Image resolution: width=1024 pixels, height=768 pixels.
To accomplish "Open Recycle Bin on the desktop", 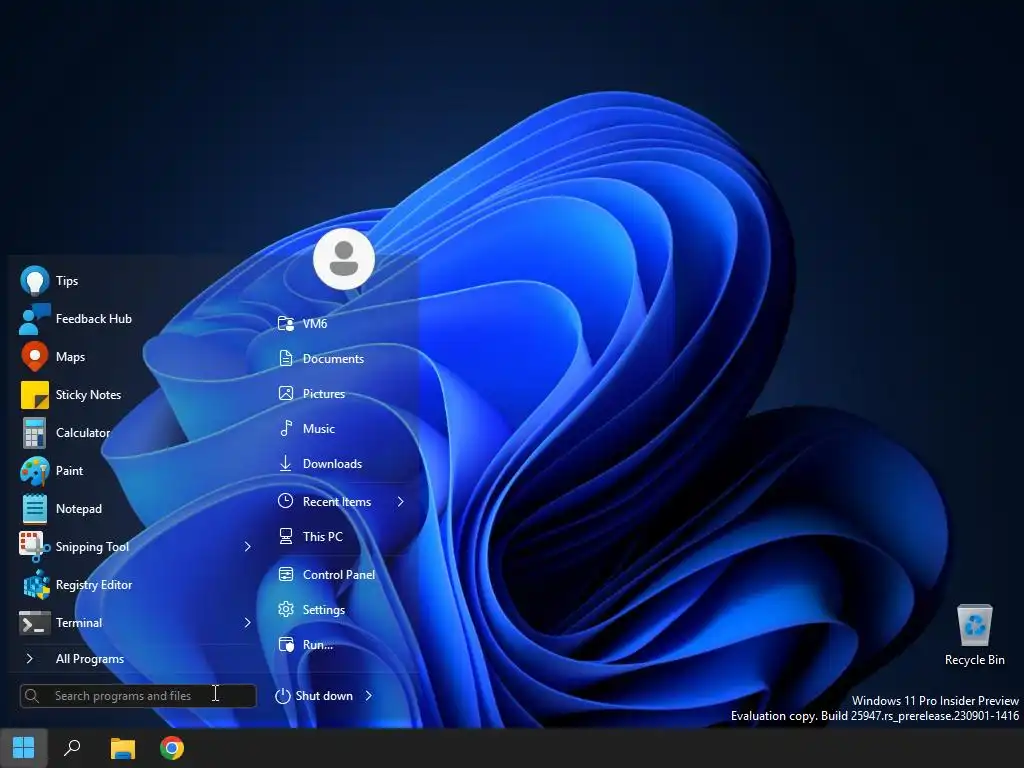I will pos(974,635).
